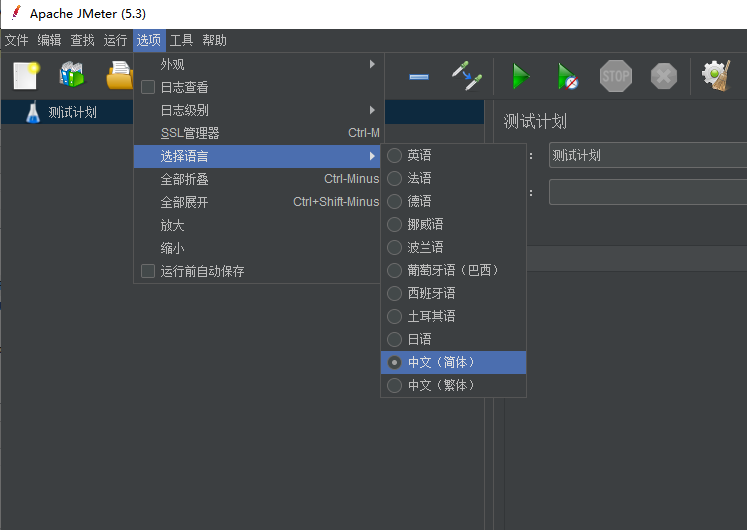Select 中文（简体）language option
Screen dimensions: 747x530
(454, 362)
